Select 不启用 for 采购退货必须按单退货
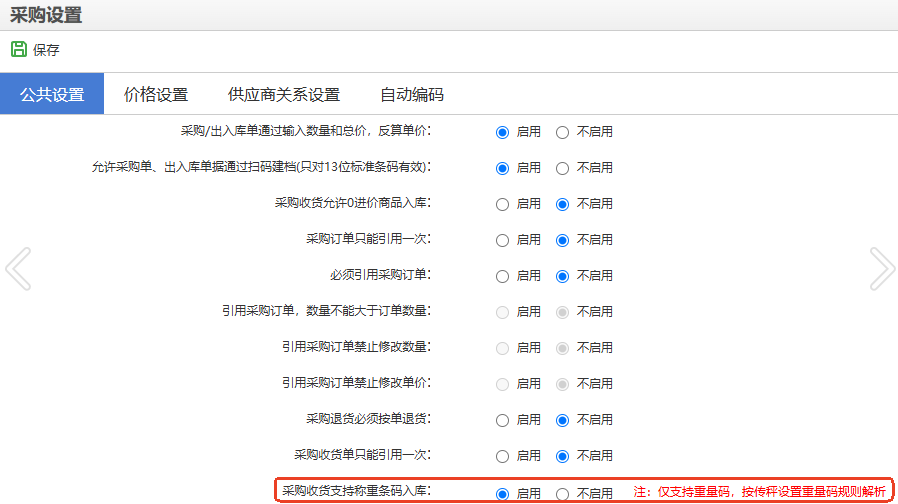The width and height of the screenshot is (898, 504). (x=563, y=420)
